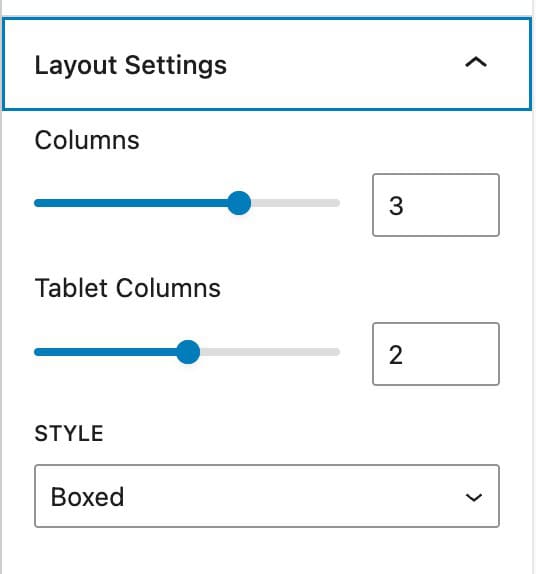Set Columns slider to its maximum end
Screen dimensions: 536x574
click(x=339, y=203)
